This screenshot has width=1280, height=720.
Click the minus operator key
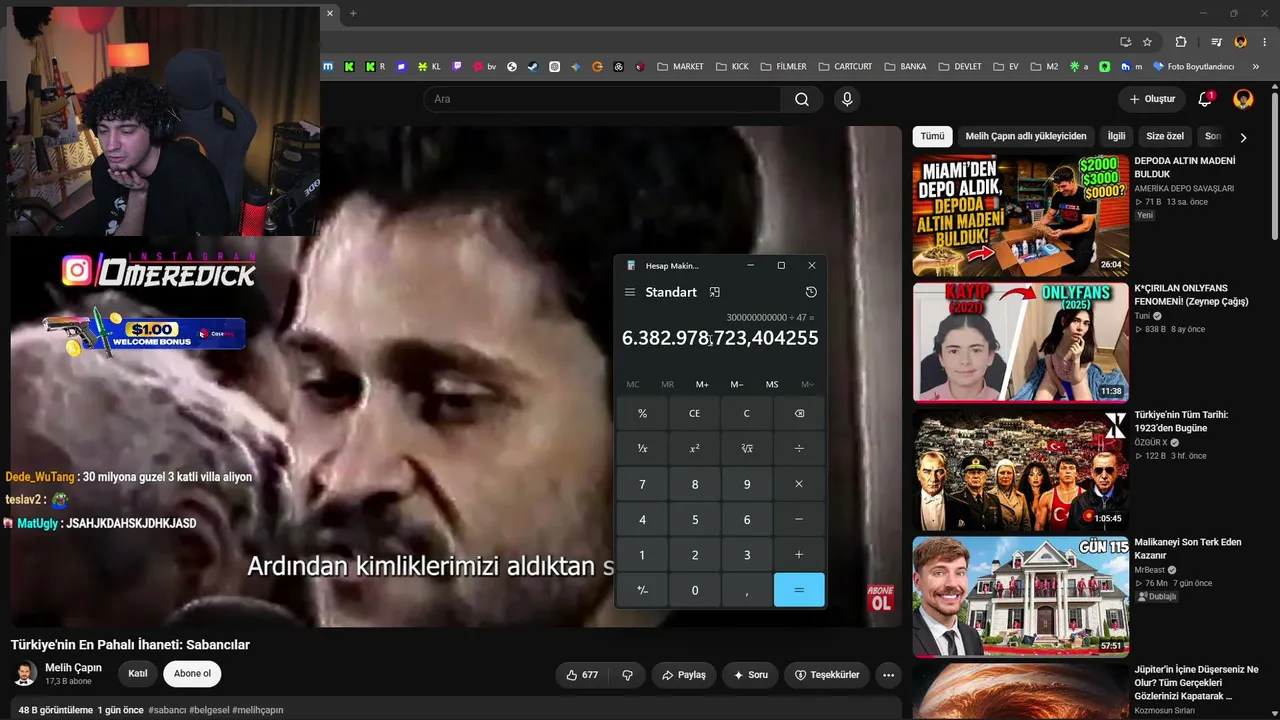799,520
